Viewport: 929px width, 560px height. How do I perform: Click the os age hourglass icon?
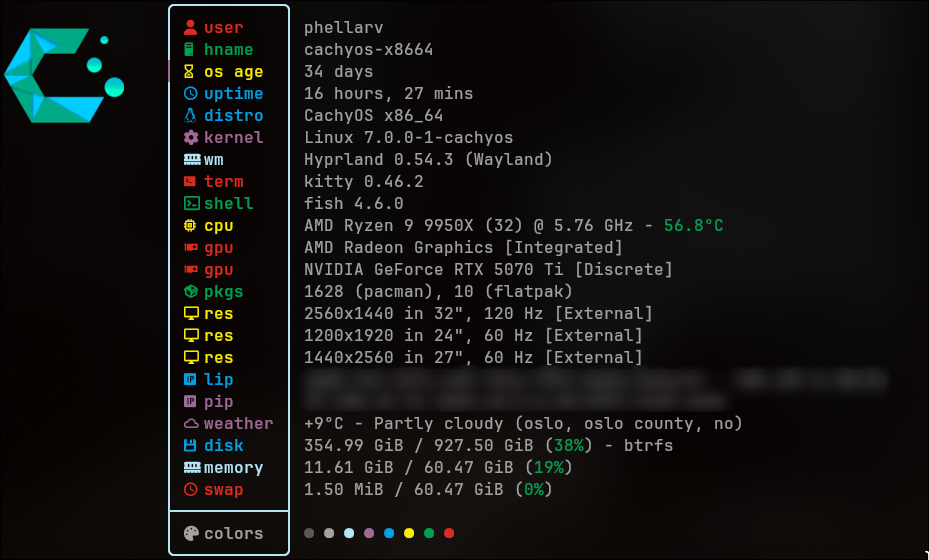189,71
